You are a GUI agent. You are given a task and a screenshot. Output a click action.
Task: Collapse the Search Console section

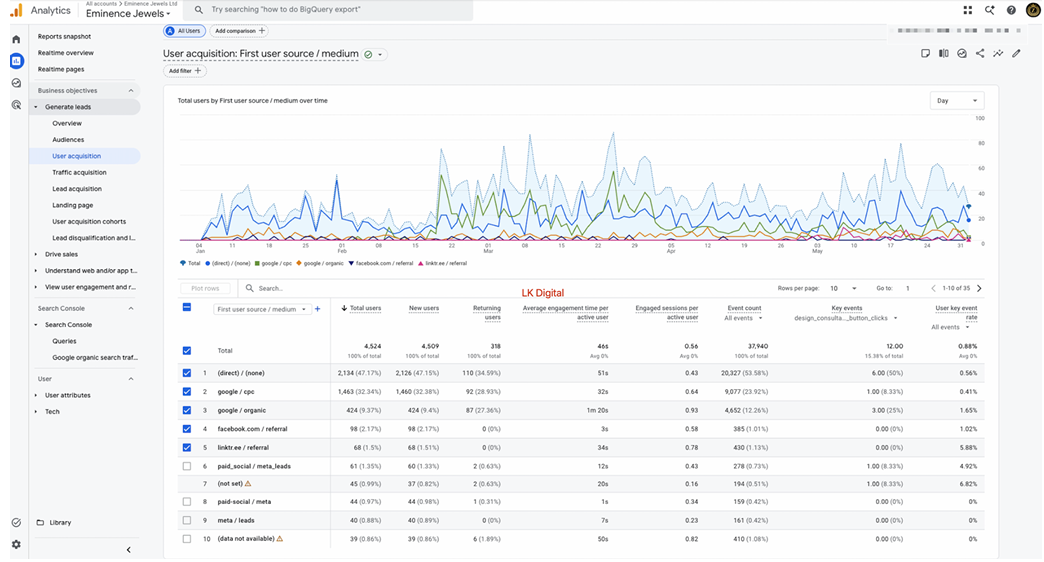coord(131,309)
